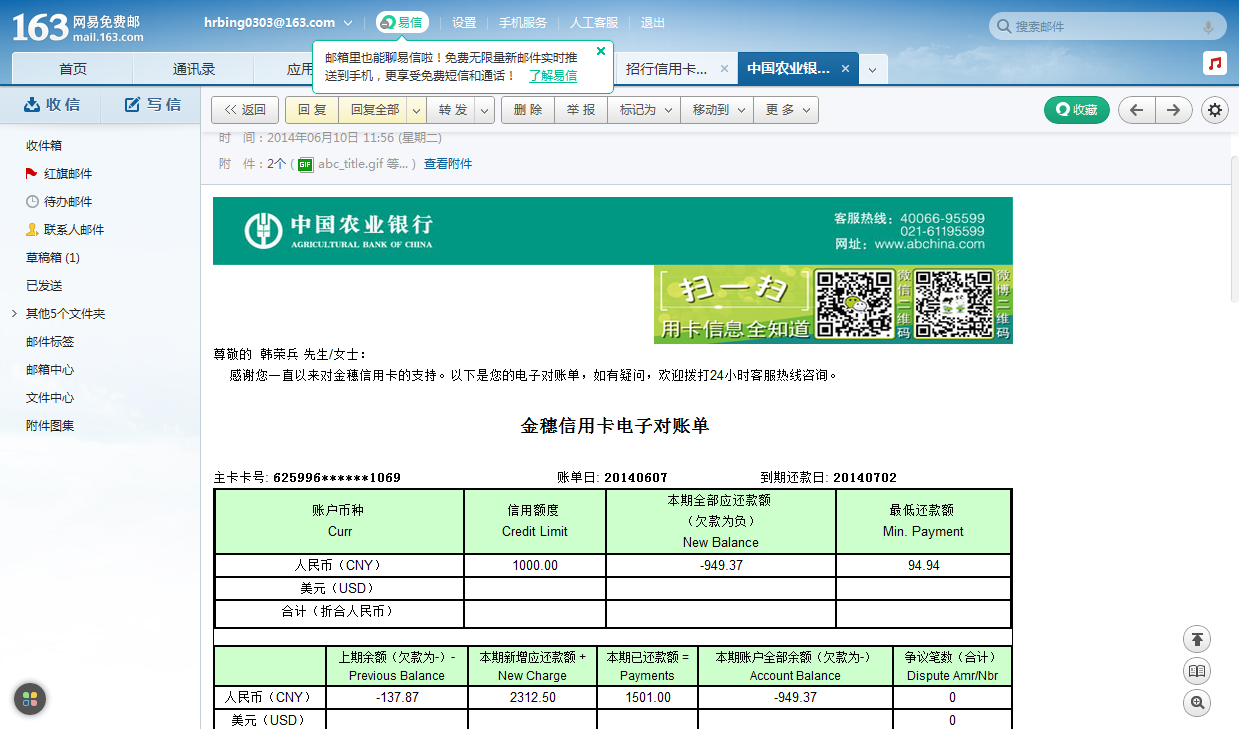
Task: Switch to the 招行信用卡 tab
Action: pos(666,69)
